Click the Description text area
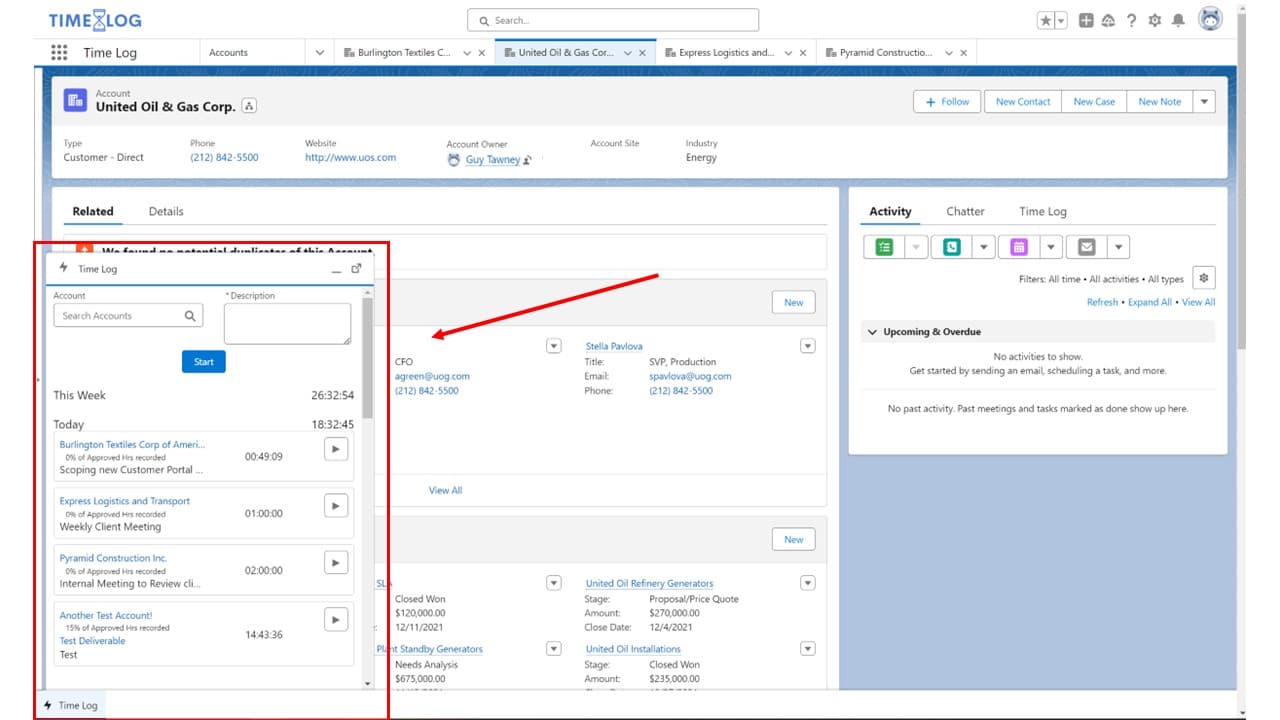This screenshot has height=720, width=1280. (287, 324)
